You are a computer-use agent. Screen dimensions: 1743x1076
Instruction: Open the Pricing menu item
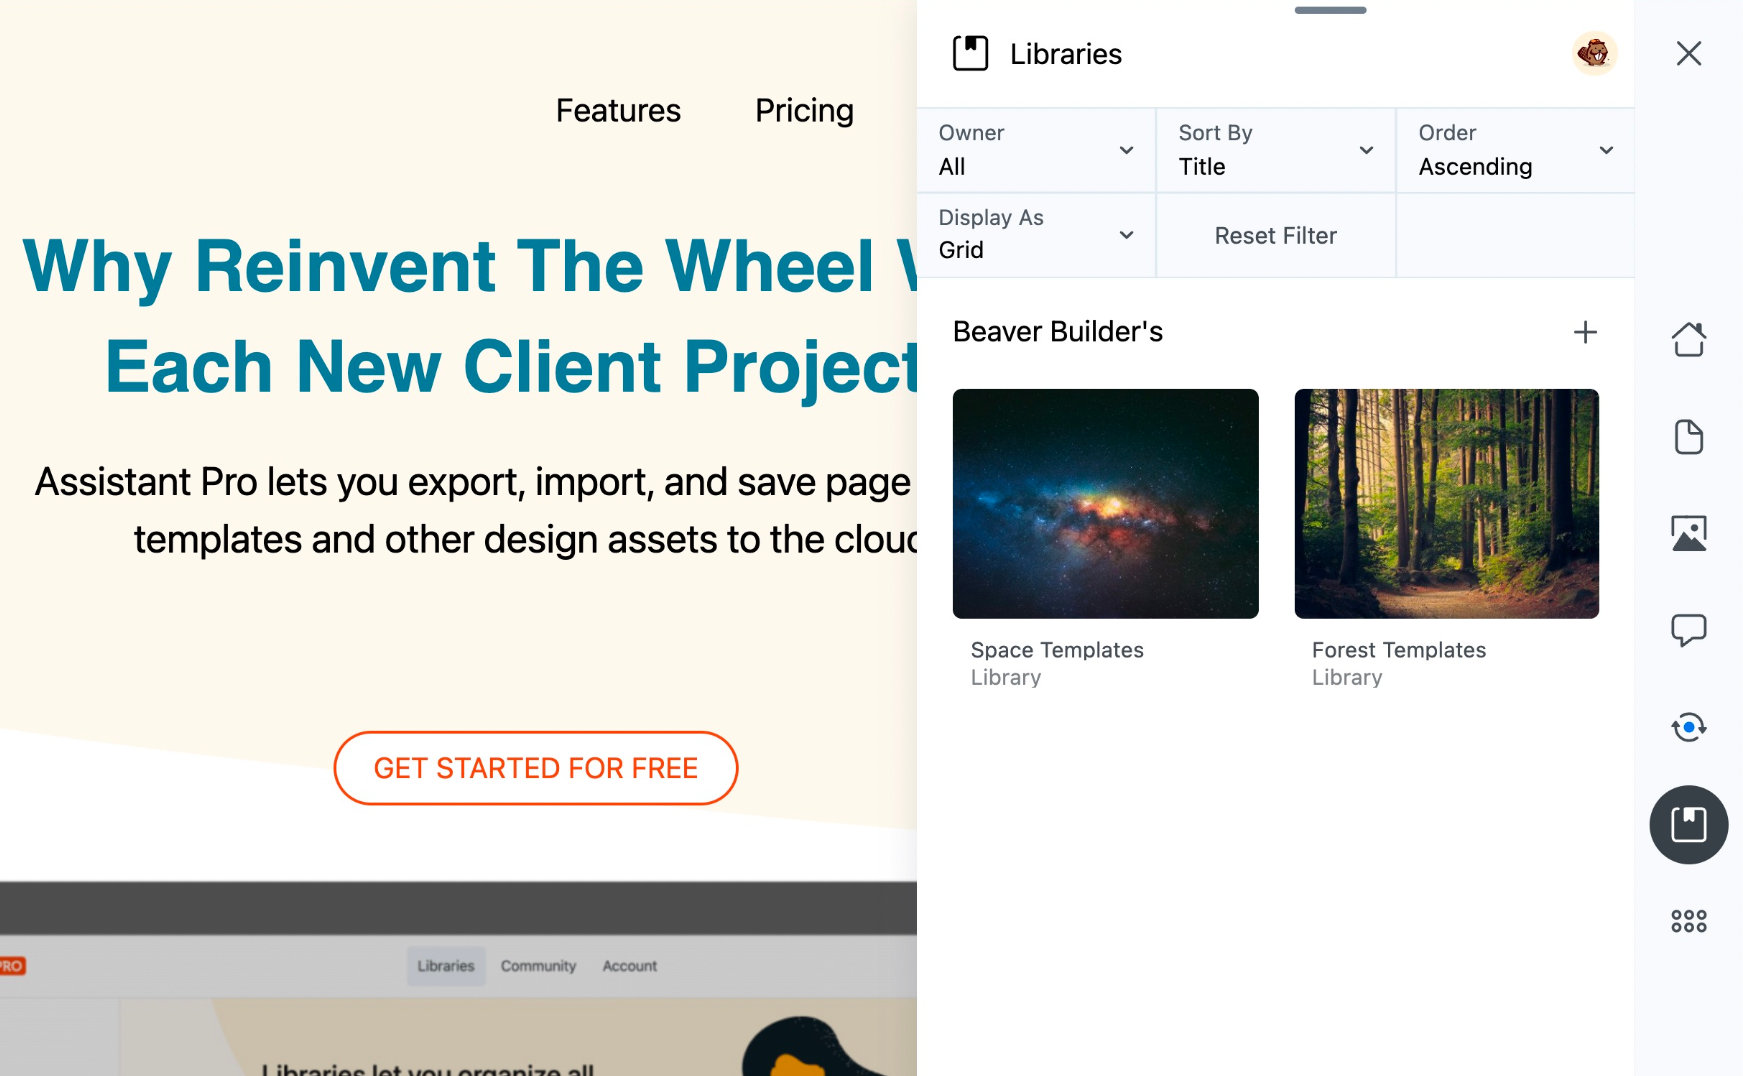(x=804, y=111)
